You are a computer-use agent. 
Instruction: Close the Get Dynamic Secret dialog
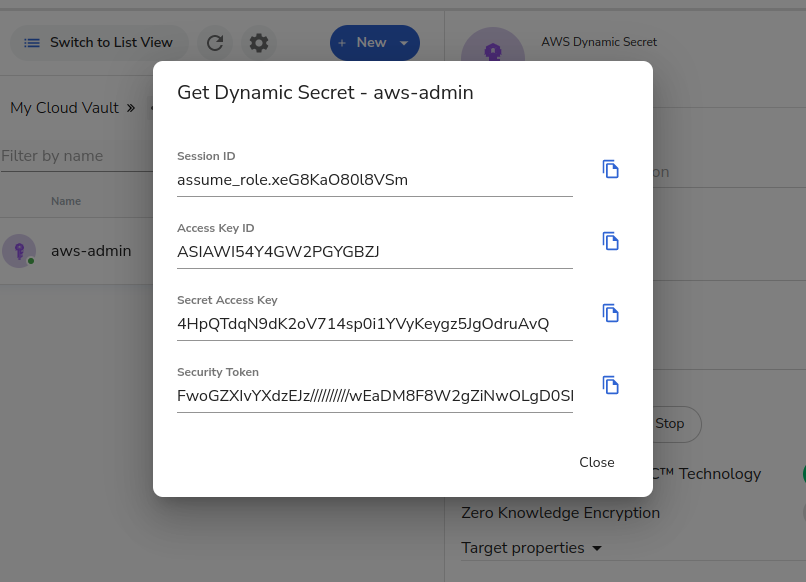tap(596, 462)
